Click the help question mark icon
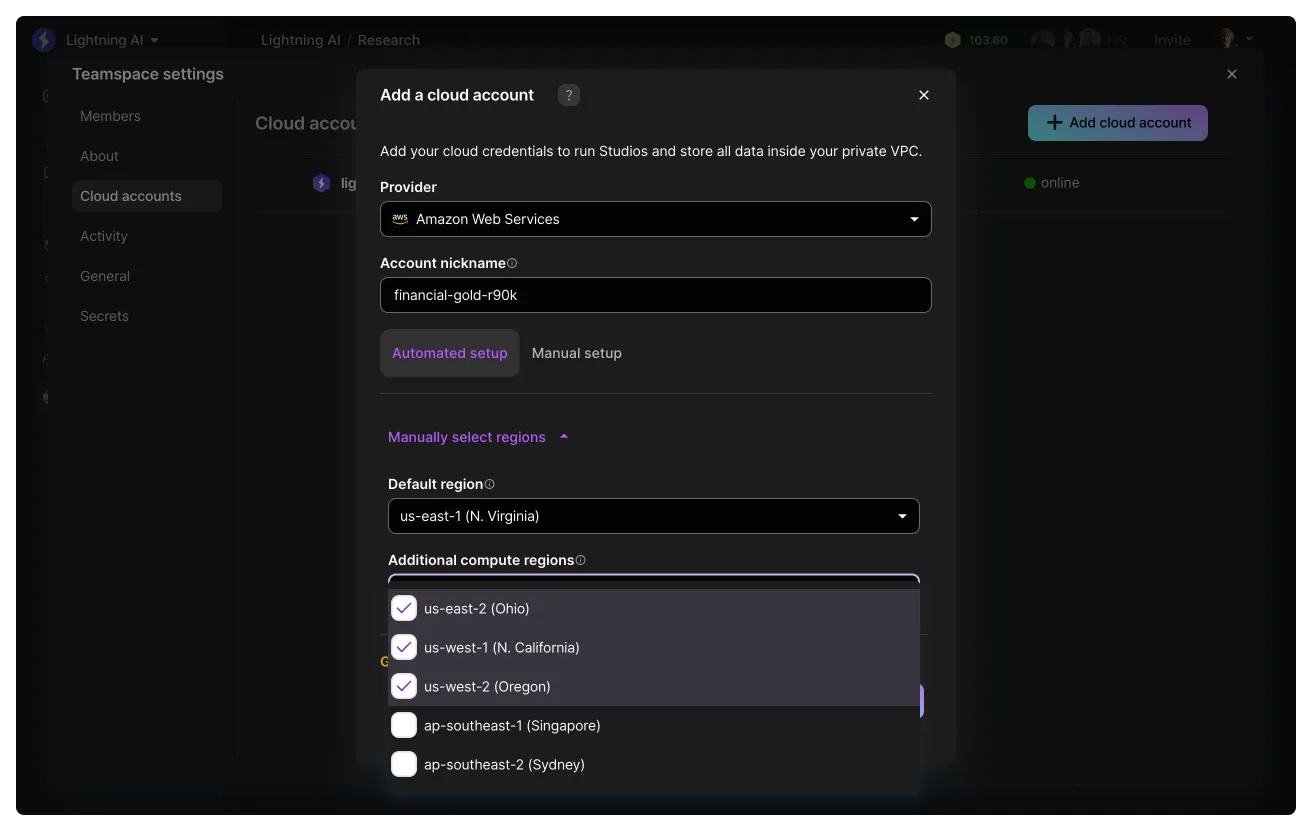Viewport: 1312px width, 831px height. point(569,95)
